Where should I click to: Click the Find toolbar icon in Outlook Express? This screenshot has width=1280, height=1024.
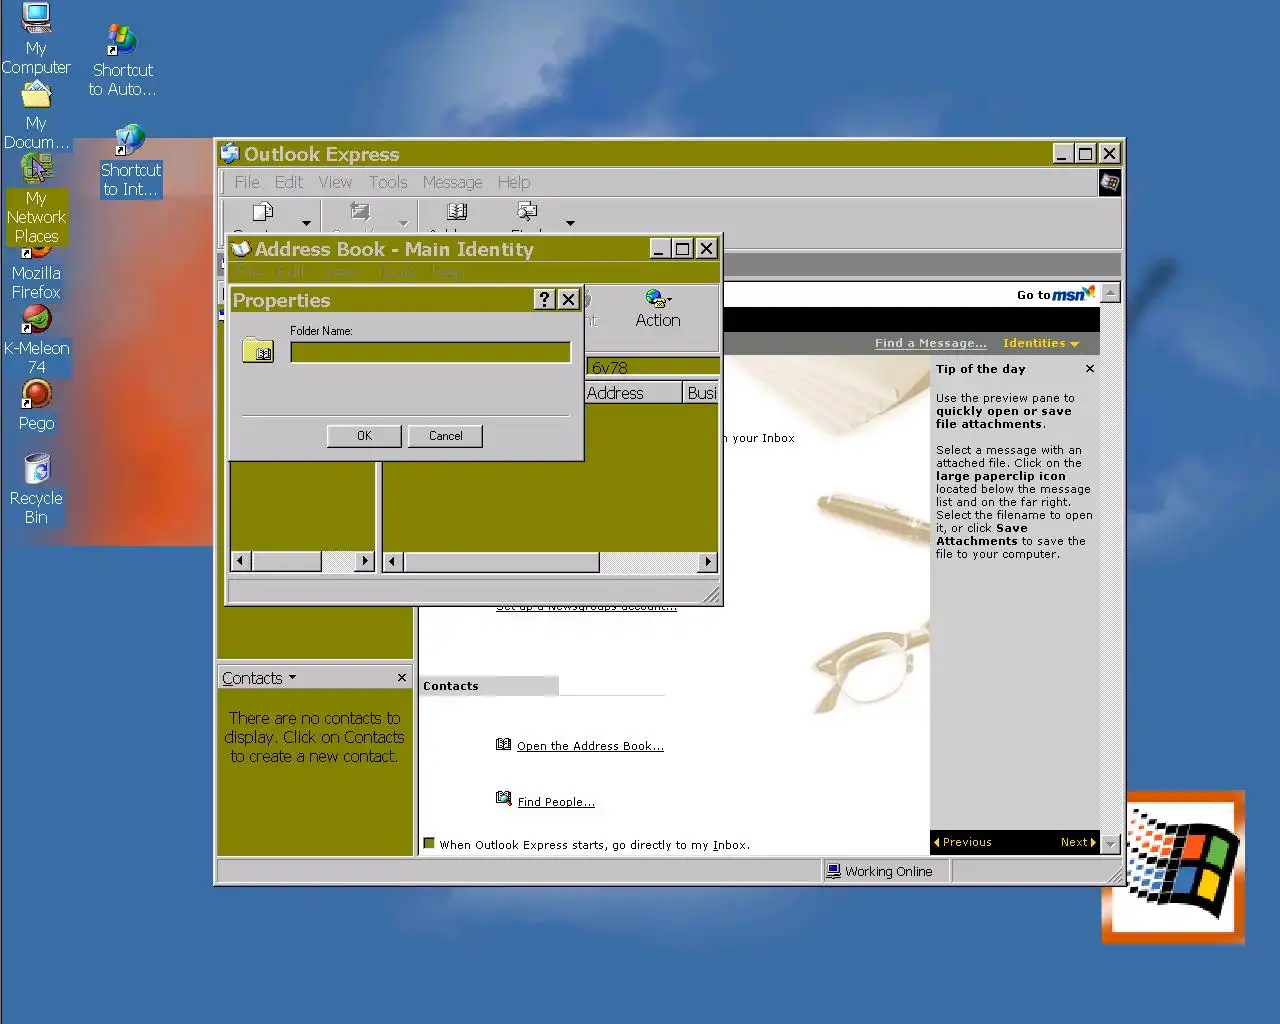(x=527, y=212)
